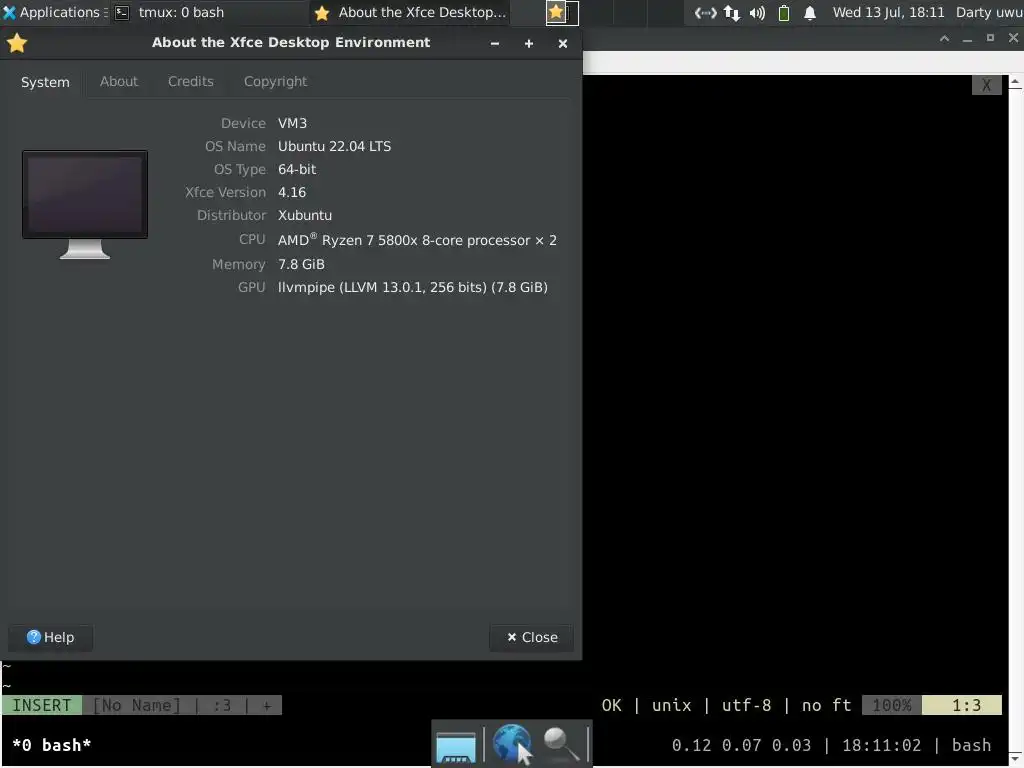The width and height of the screenshot is (1024, 768).
Task: Launch the web browser globe dock icon
Action: pyautogui.click(x=511, y=743)
